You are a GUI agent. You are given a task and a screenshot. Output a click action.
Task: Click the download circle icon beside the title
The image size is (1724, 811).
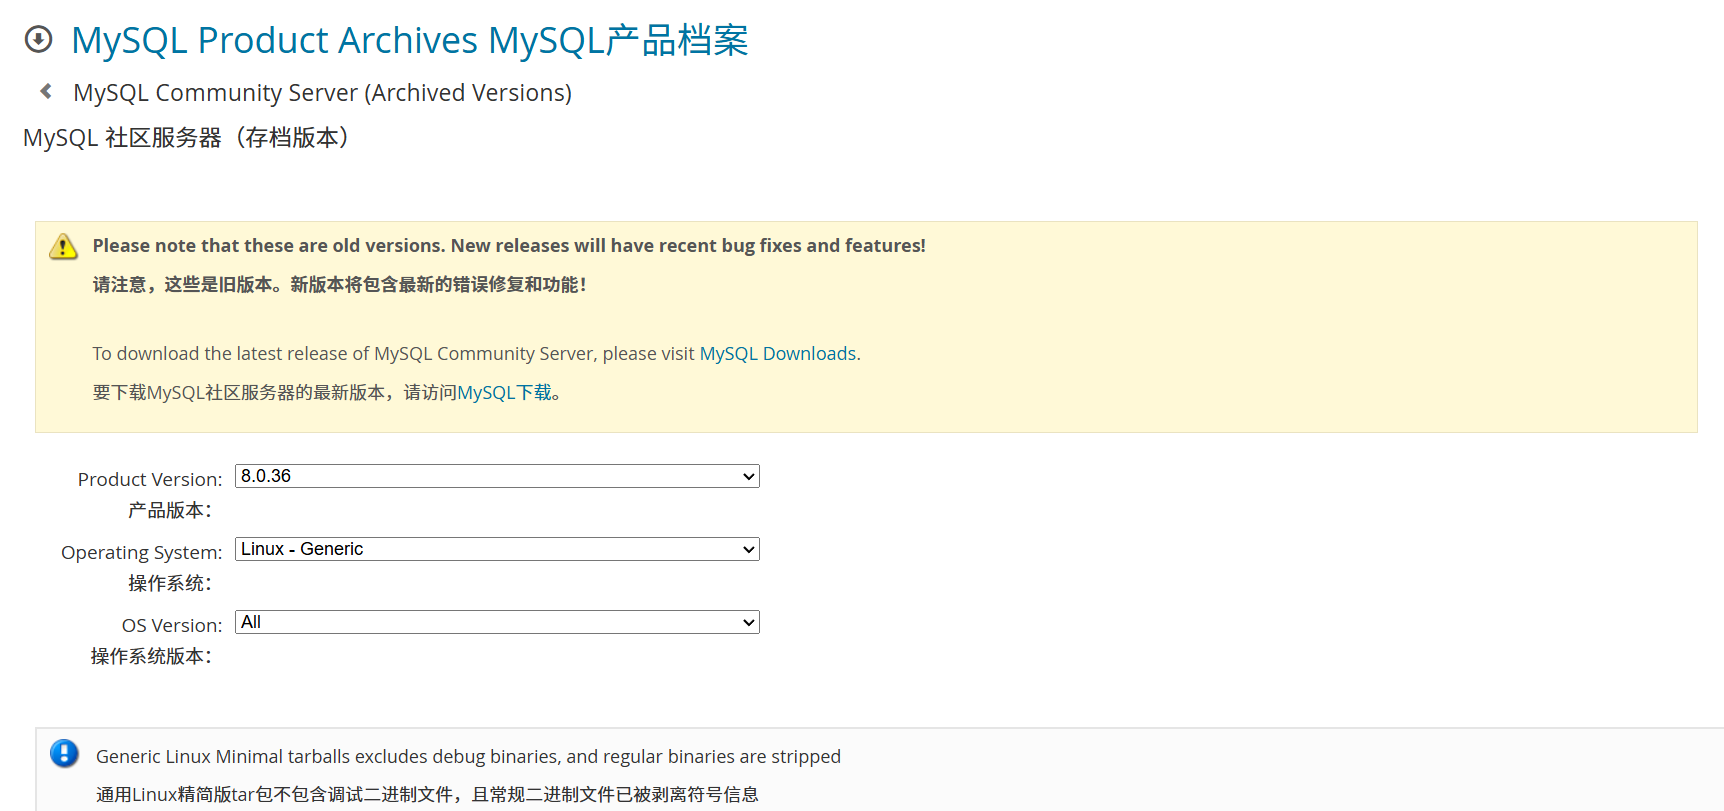pyautogui.click(x=38, y=40)
